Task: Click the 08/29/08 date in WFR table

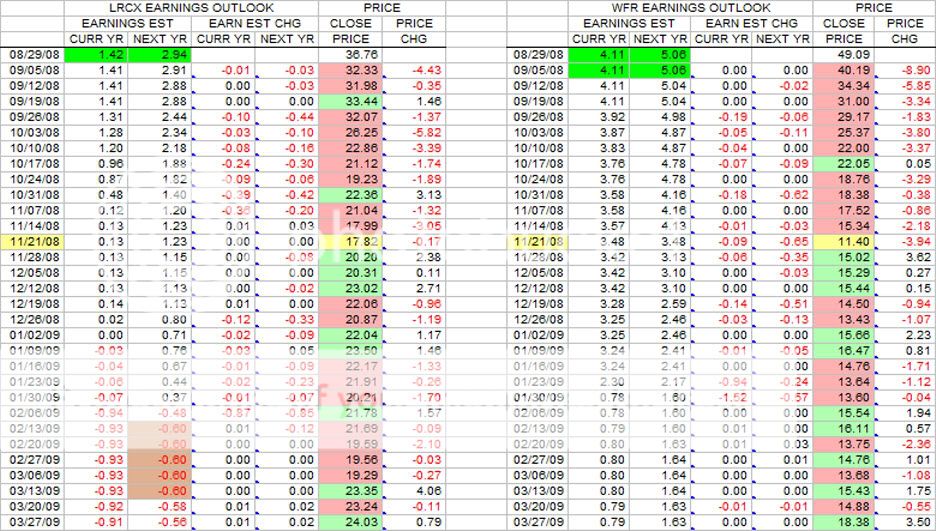Action: tap(539, 54)
